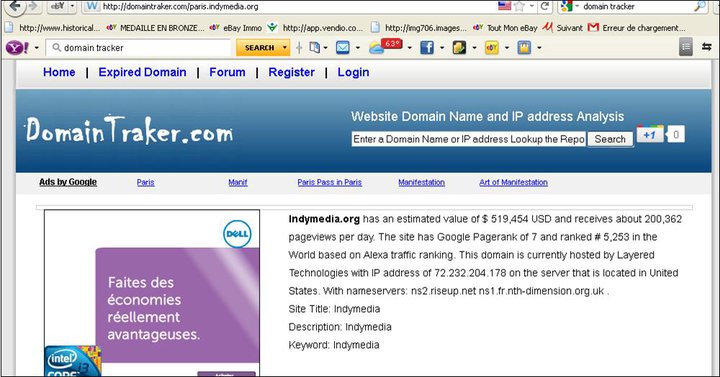Viewport: 720px width, 377px height.
Task: Bookmark this page with the star icon
Action: click(519, 6)
